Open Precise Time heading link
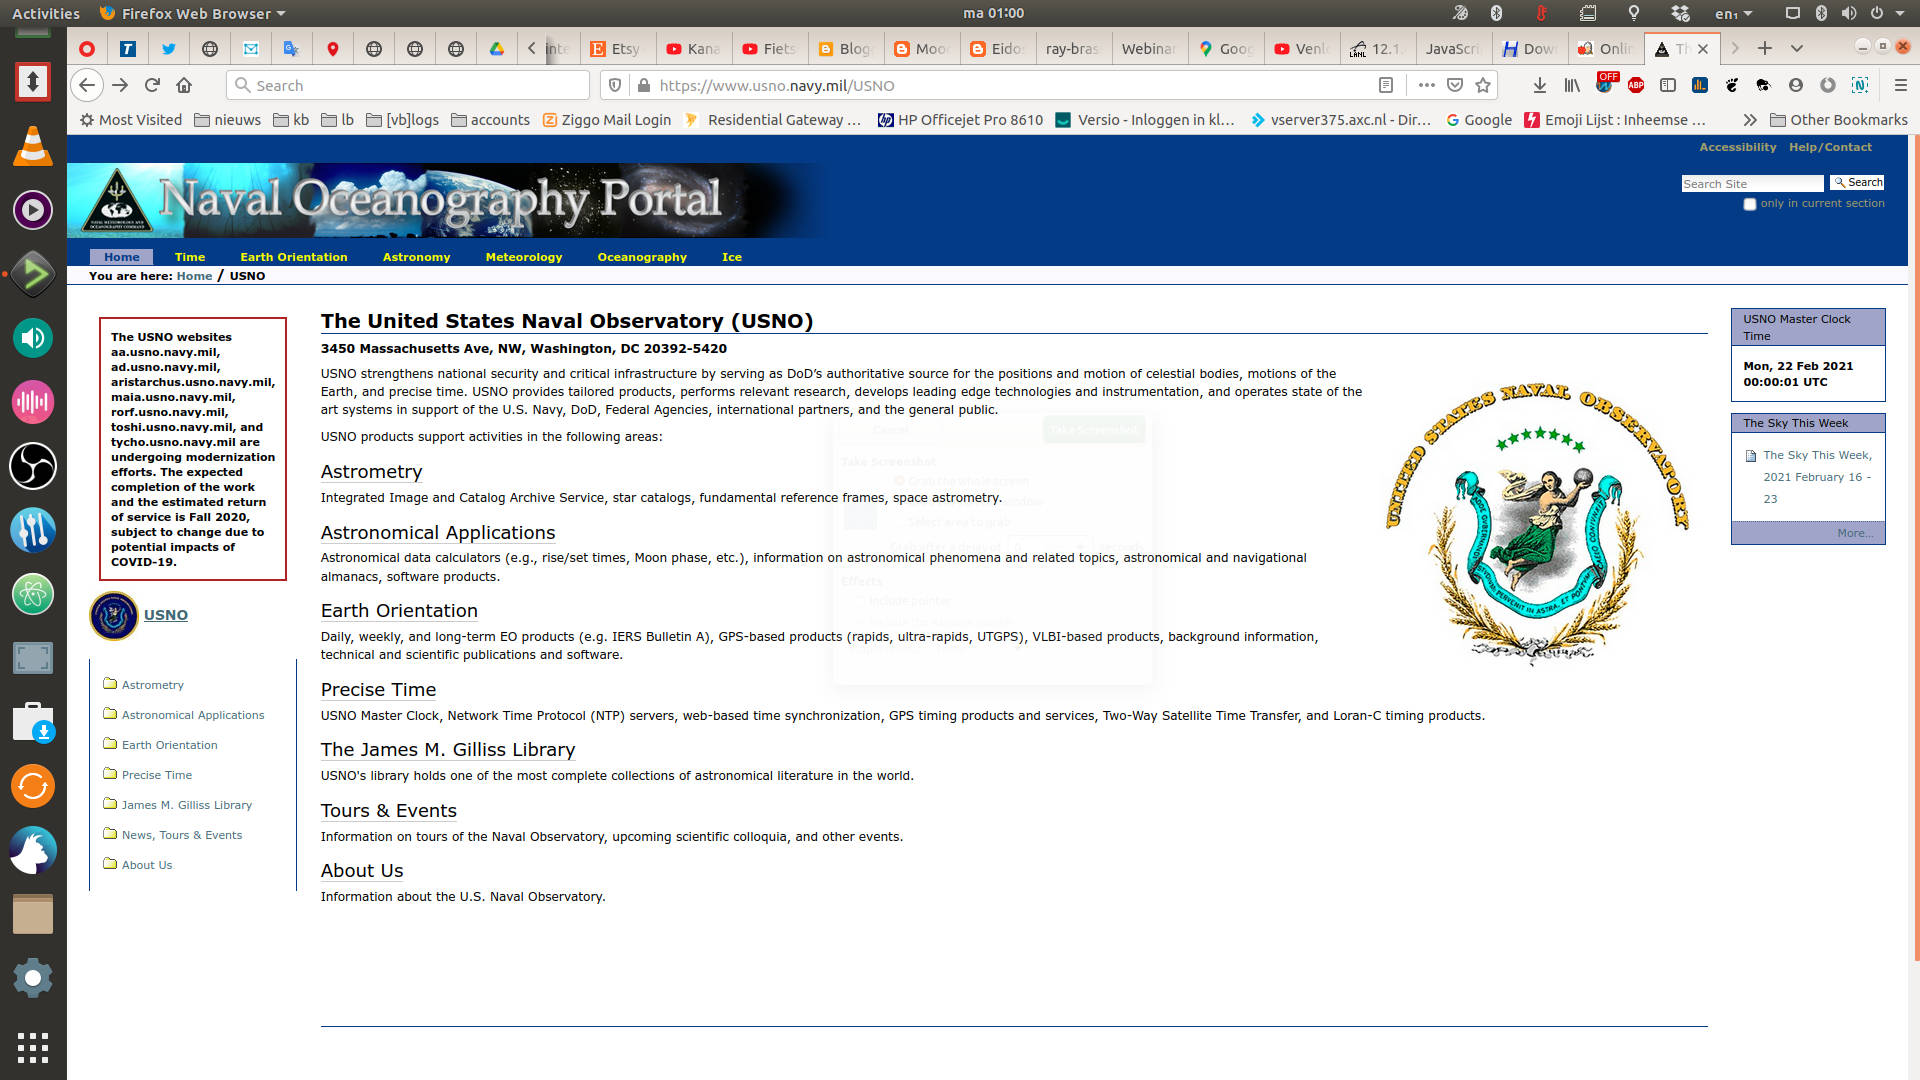 pos(378,690)
